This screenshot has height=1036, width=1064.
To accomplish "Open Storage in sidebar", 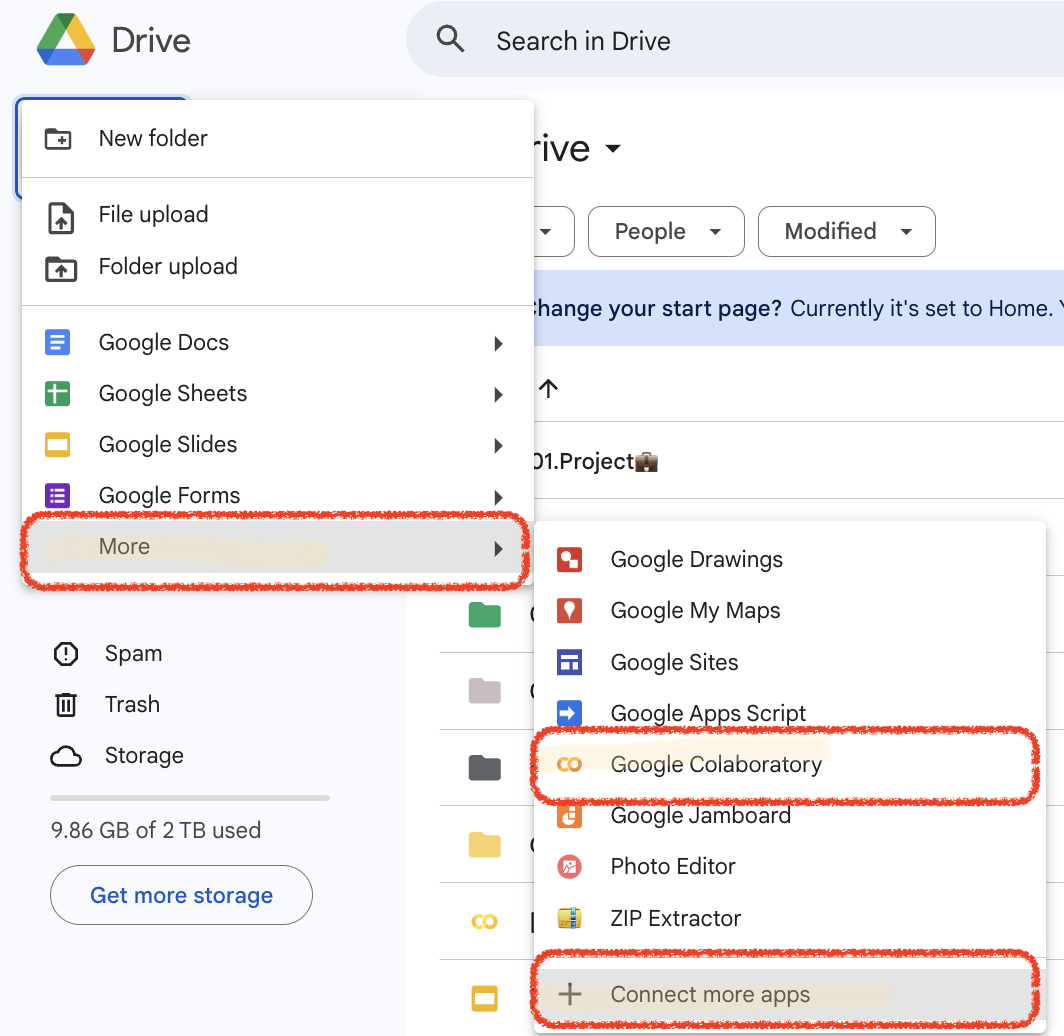I will [144, 756].
